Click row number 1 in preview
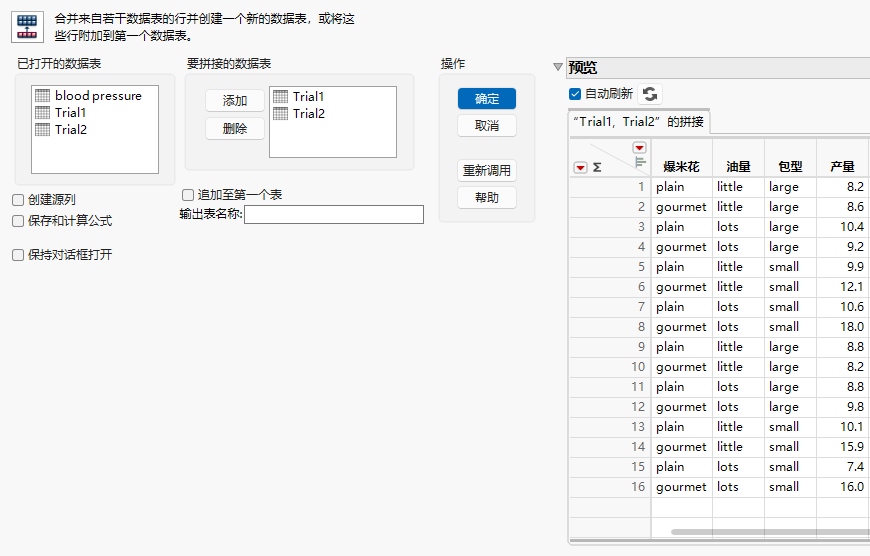Screen dimensions: 870x556 point(610,187)
